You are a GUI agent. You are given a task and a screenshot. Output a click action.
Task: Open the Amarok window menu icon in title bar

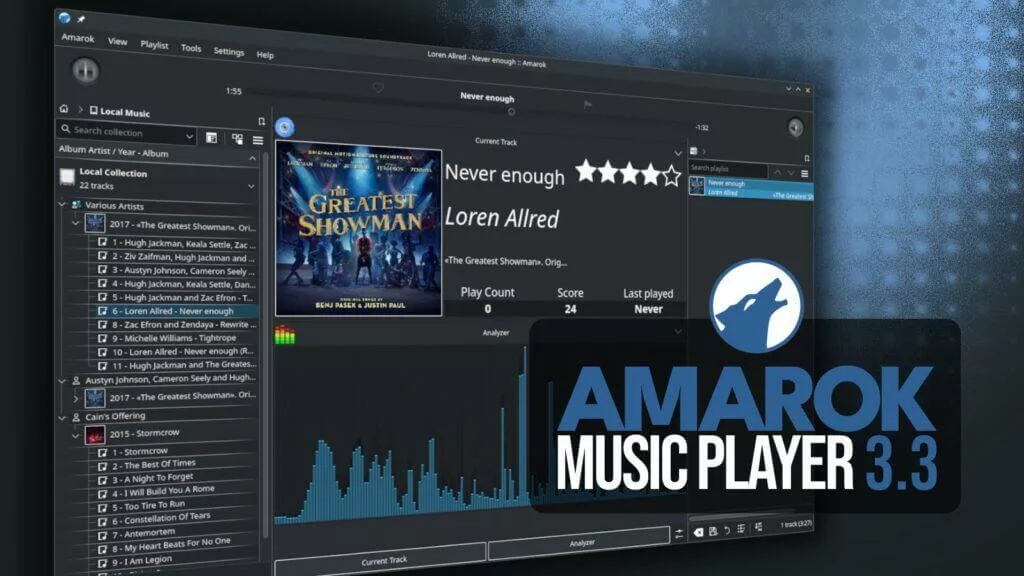point(64,18)
